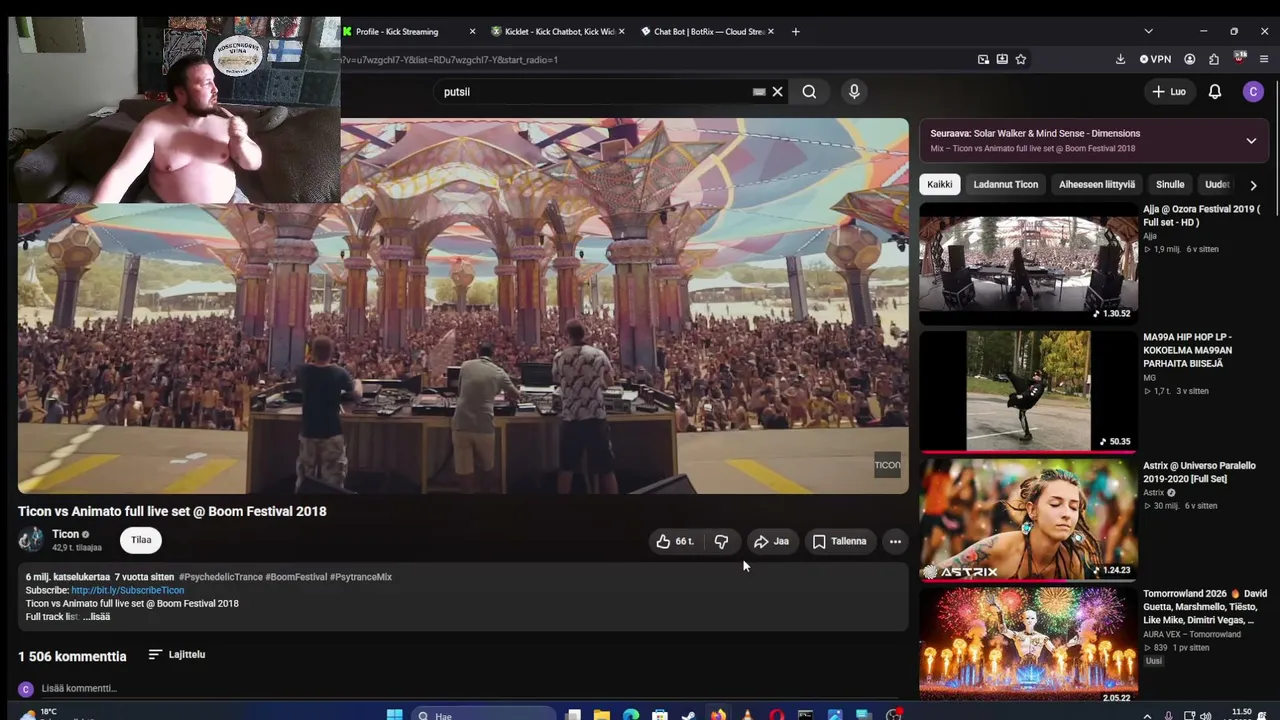Open the terminal icon on the taskbar
The image size is (1280, 720).
pyautogui.click(x=805, y=715)
